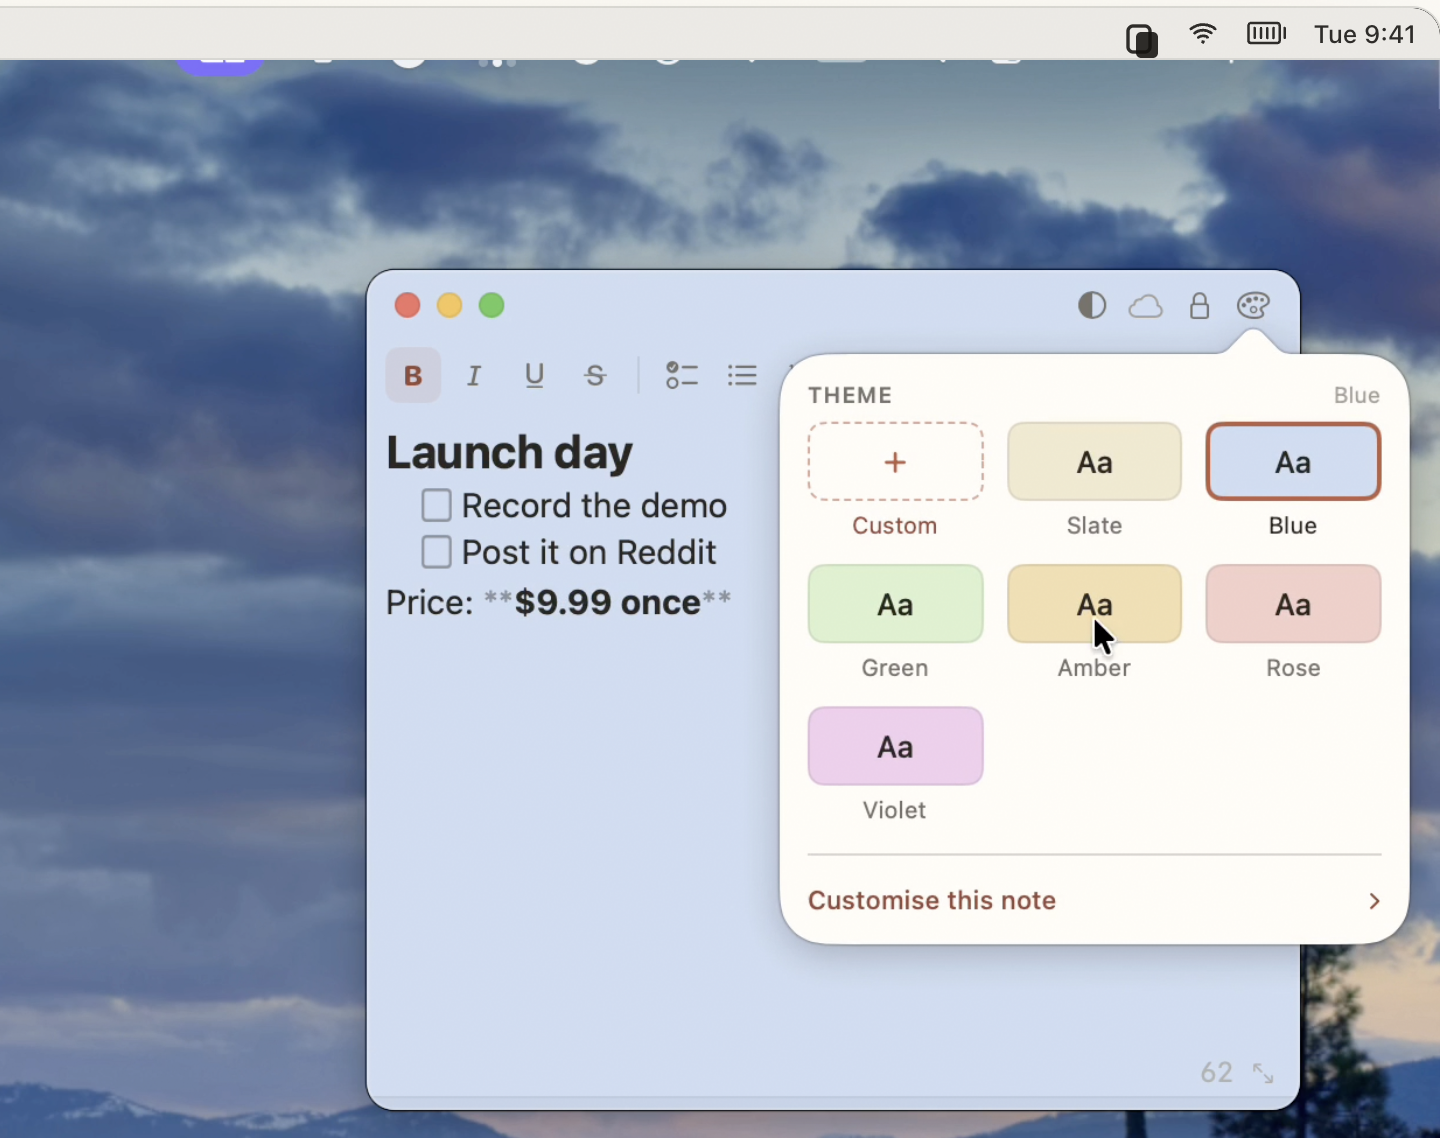Screen dimensions: 1440x1138
Task: Choose the Violet theme swatch
Action: pos(896,746)
